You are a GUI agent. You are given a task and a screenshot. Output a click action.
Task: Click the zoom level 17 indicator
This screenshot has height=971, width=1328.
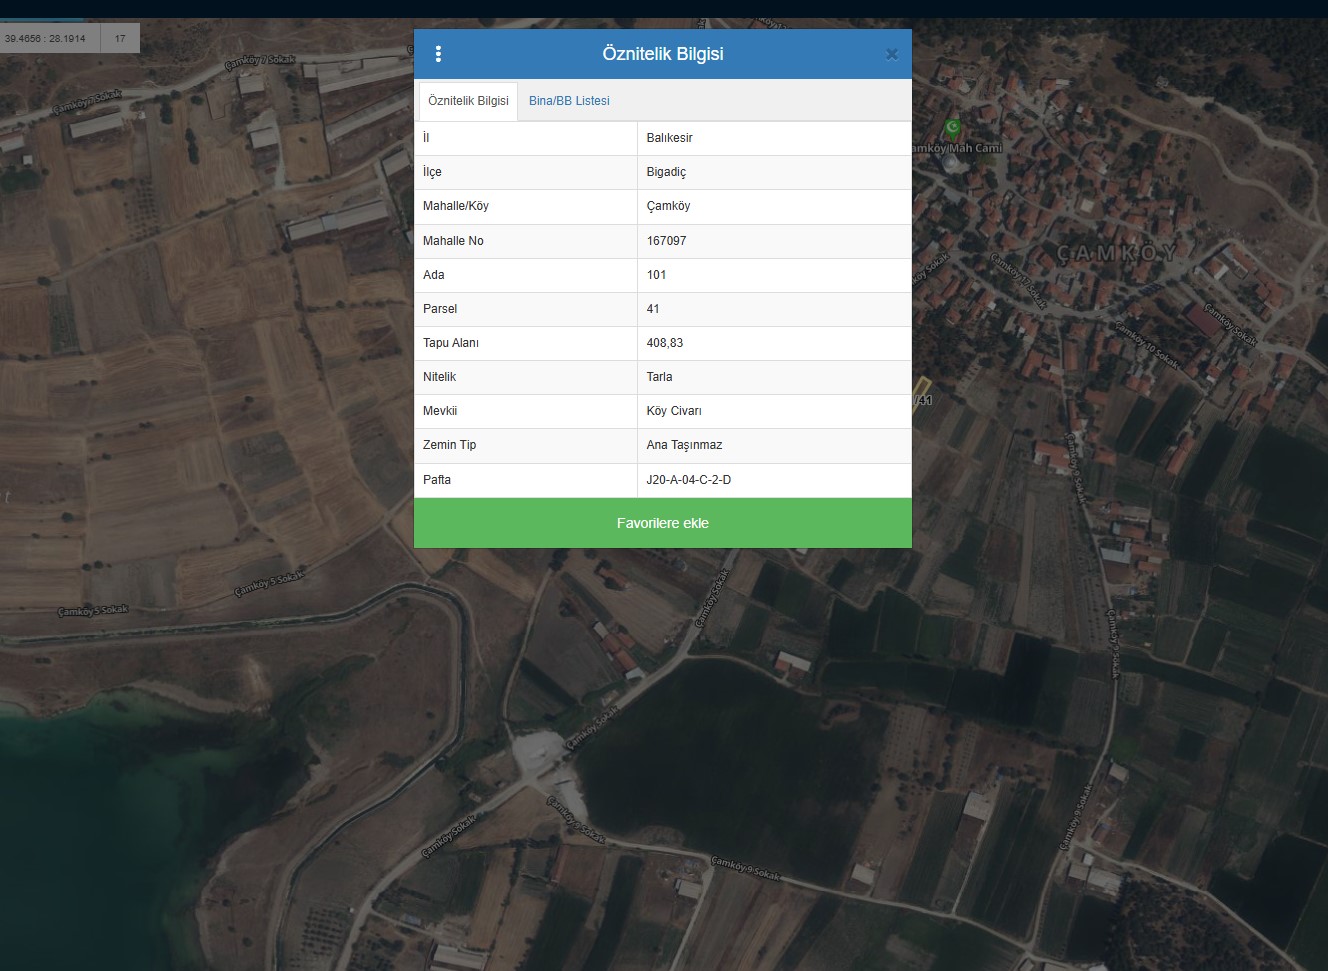pos(120,39)
